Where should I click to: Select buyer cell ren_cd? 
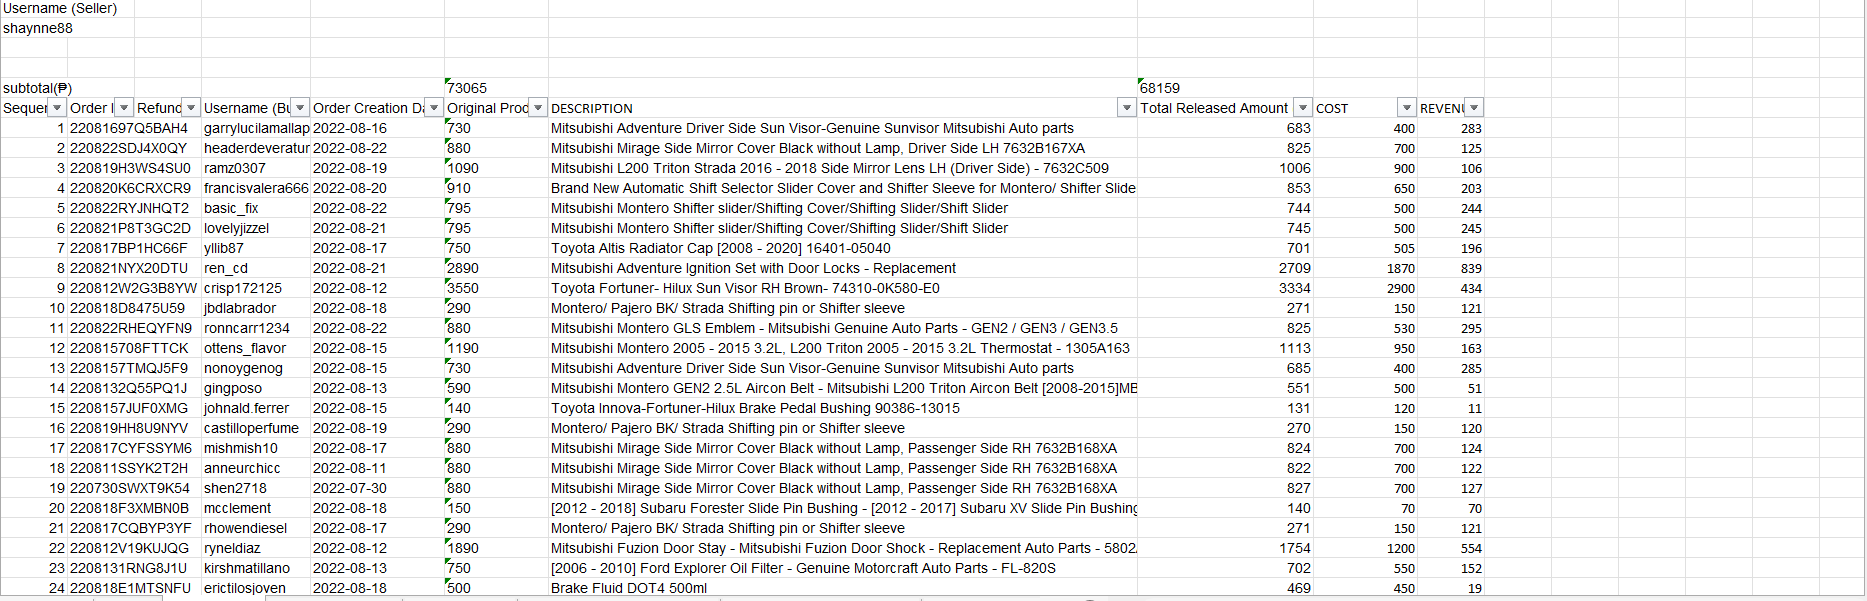[255, 268]
